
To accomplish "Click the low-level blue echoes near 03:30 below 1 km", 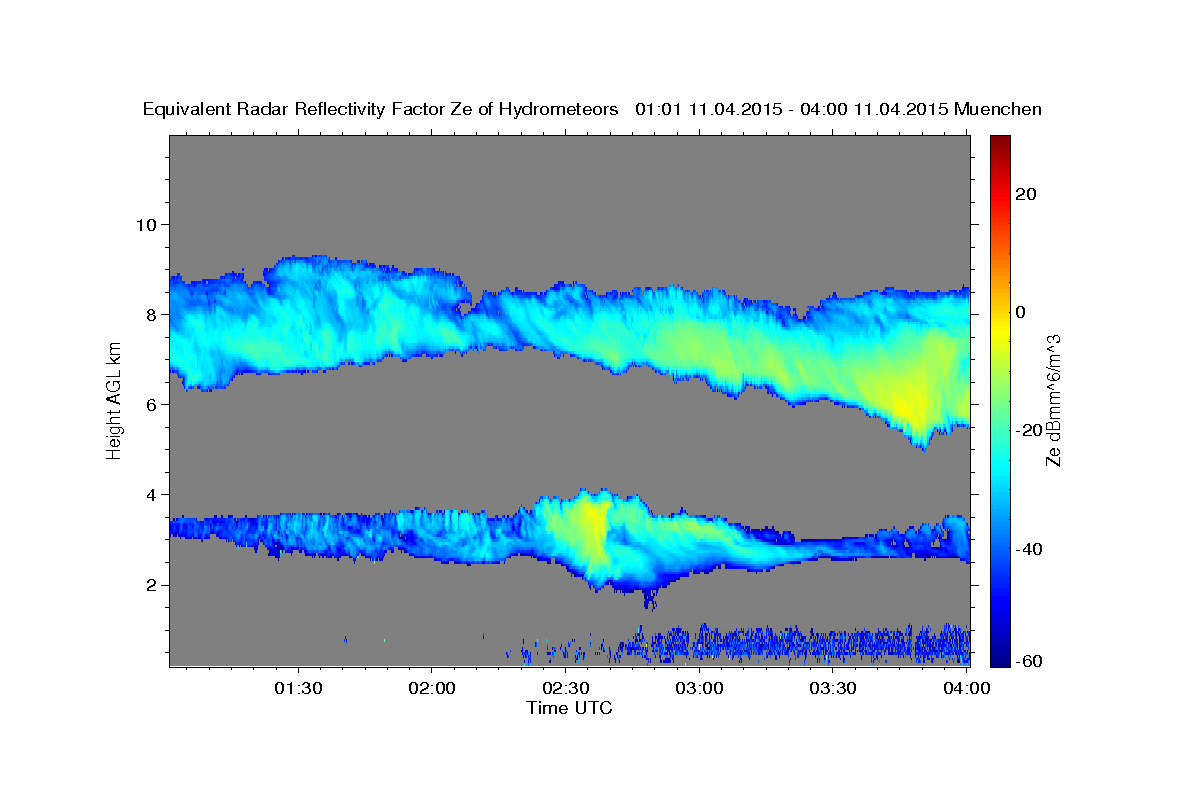I will point(833,643).
